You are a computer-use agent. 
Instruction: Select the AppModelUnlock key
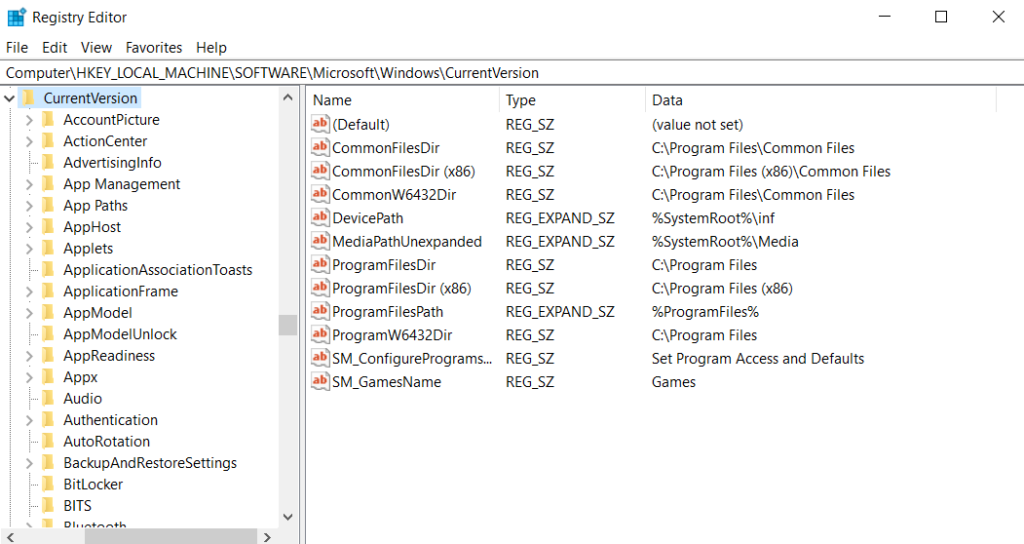(120, 334)
